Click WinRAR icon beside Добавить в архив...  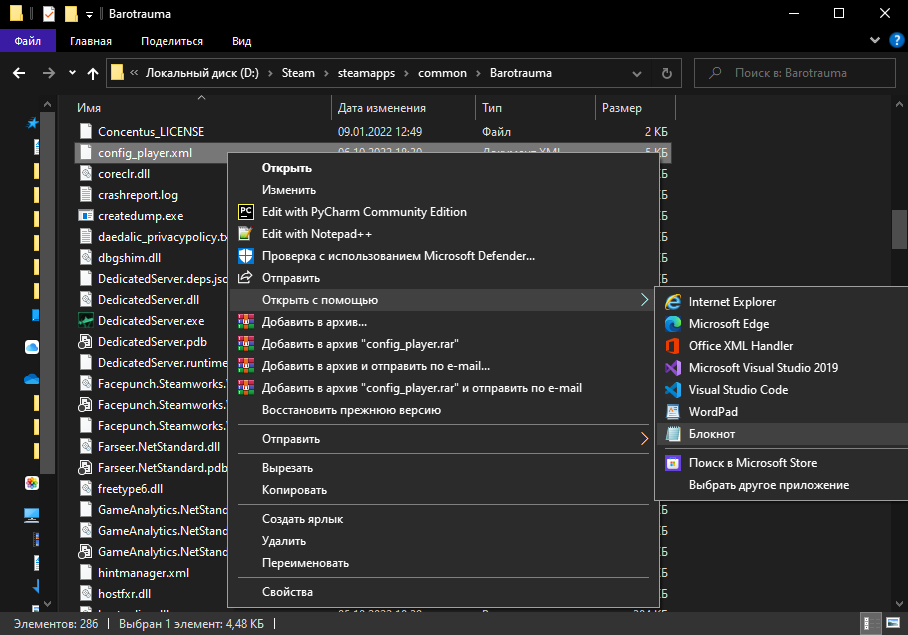pos(246,322)
